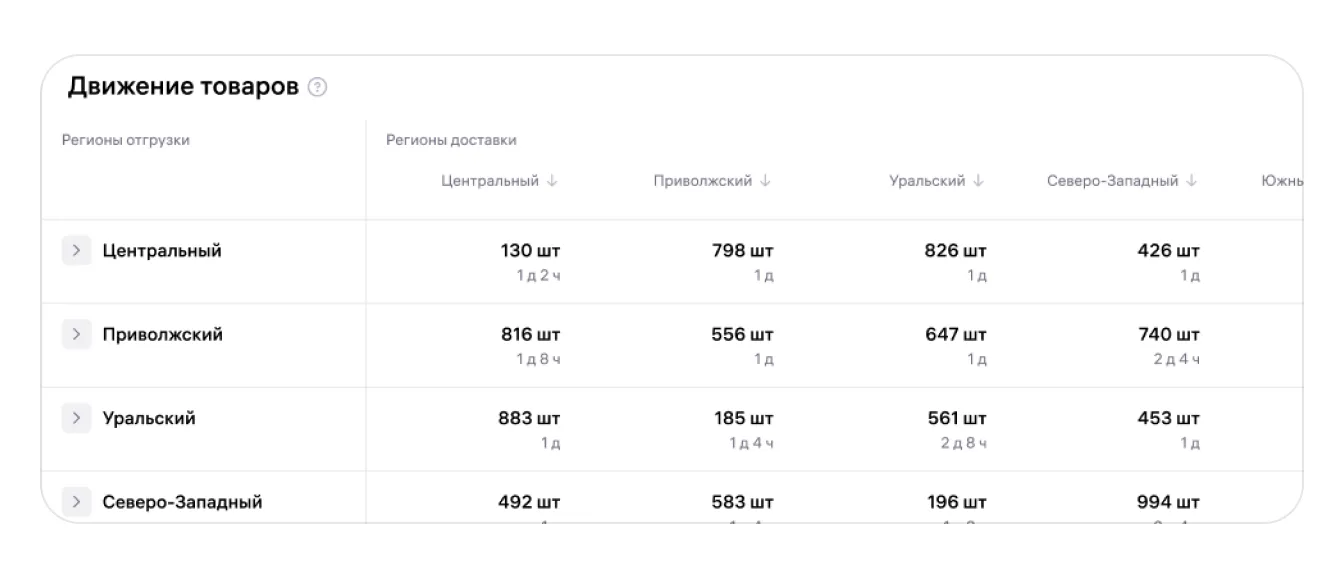Expand the Уральский shipping region row

click(x=76, y=419)
